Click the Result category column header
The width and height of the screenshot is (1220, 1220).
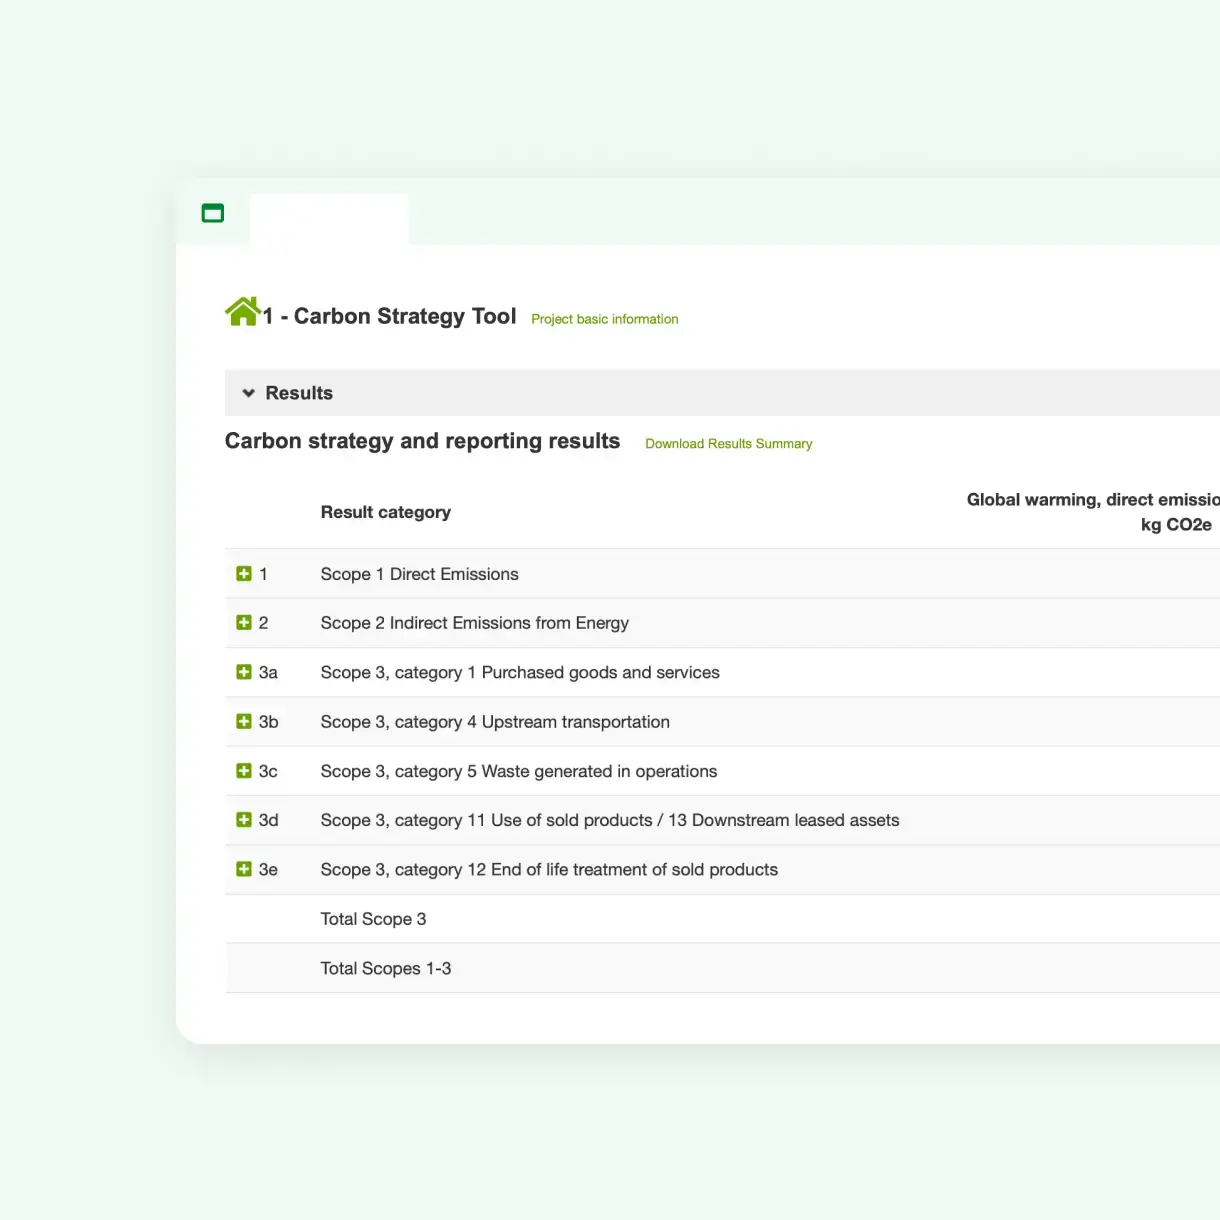pos(386,511)
